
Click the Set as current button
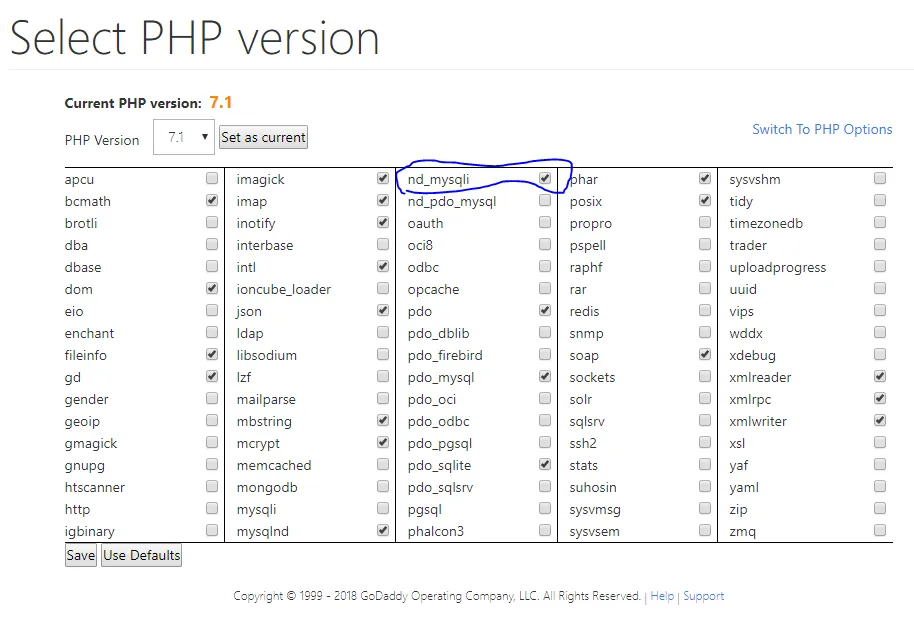point(263,137)
